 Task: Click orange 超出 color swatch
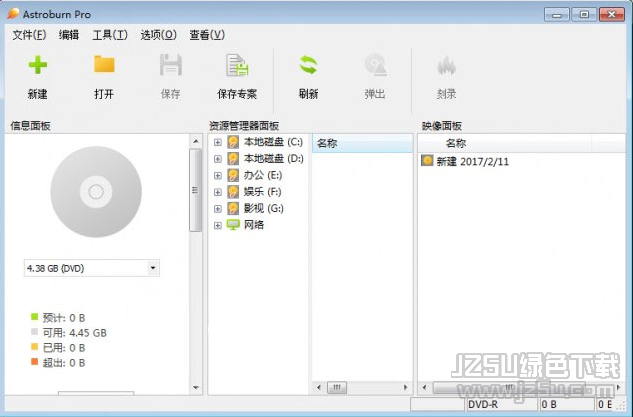pyautogui.click(x=35, y=362)
